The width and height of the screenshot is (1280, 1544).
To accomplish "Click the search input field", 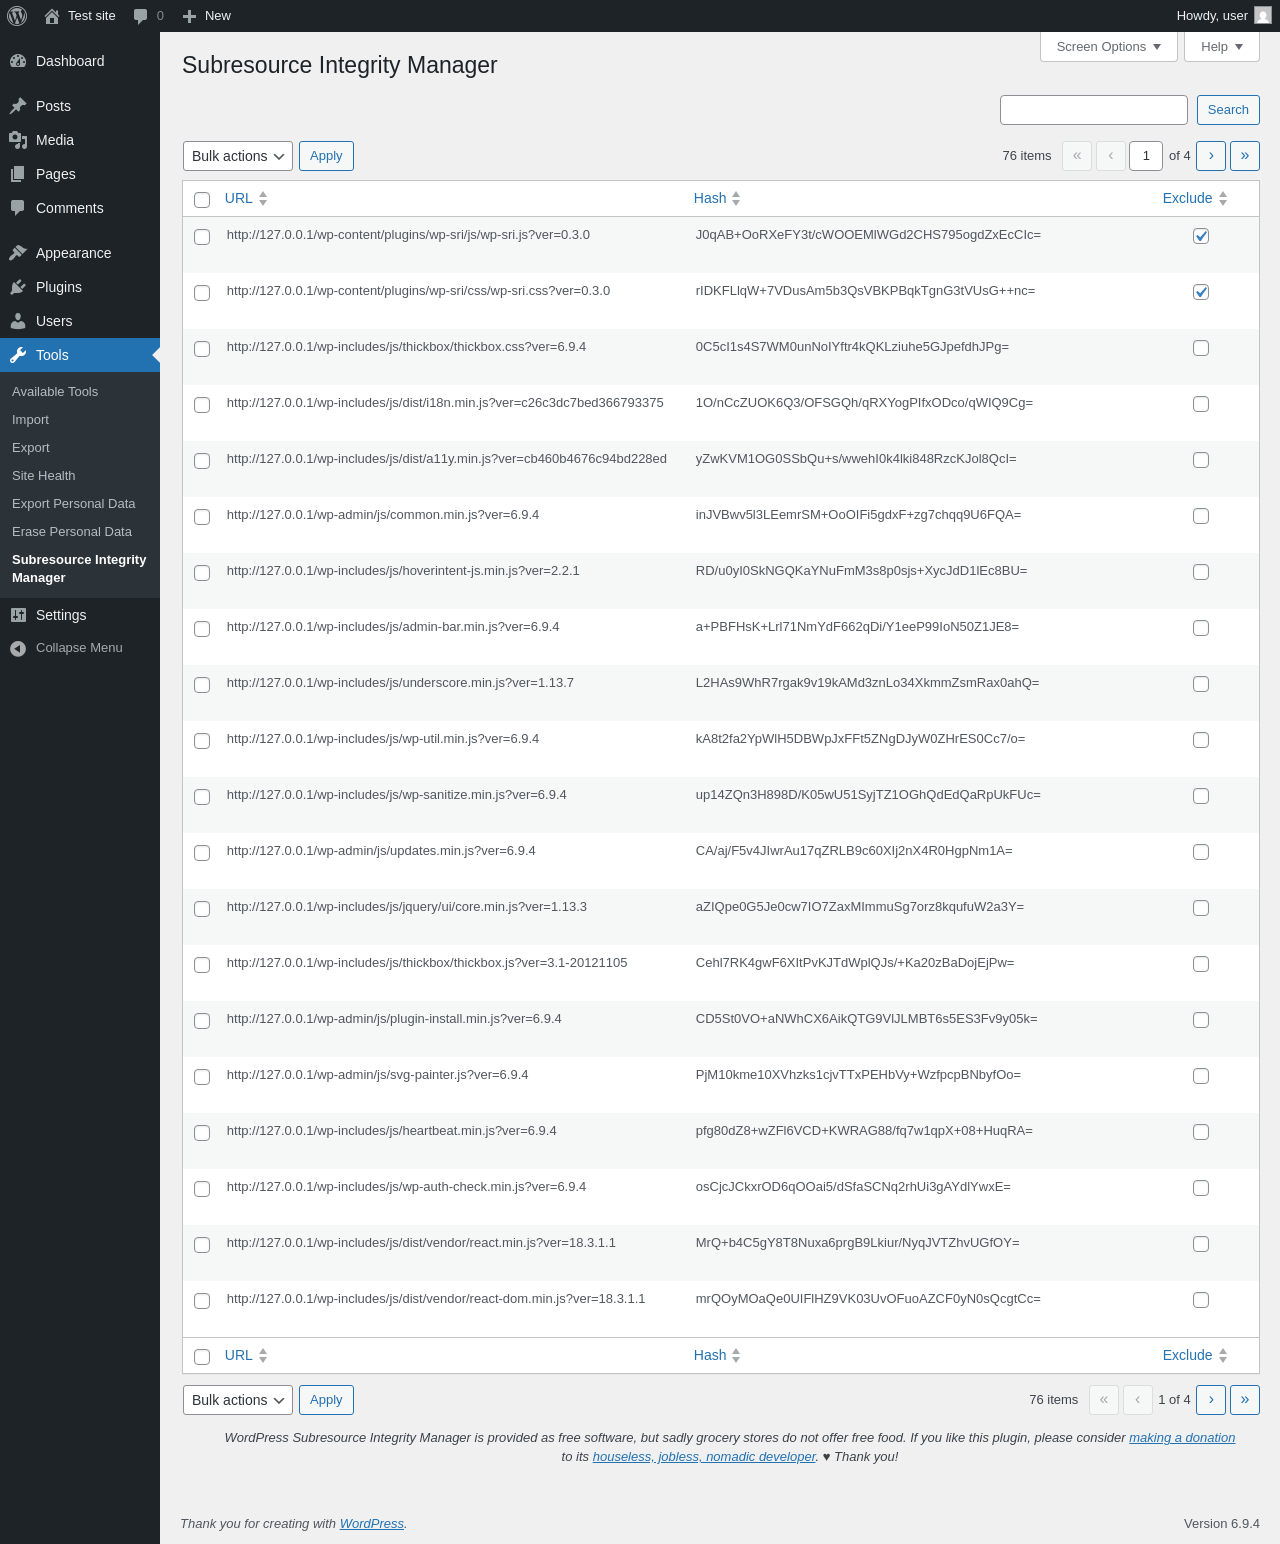I will click(x=1094, y=110).
